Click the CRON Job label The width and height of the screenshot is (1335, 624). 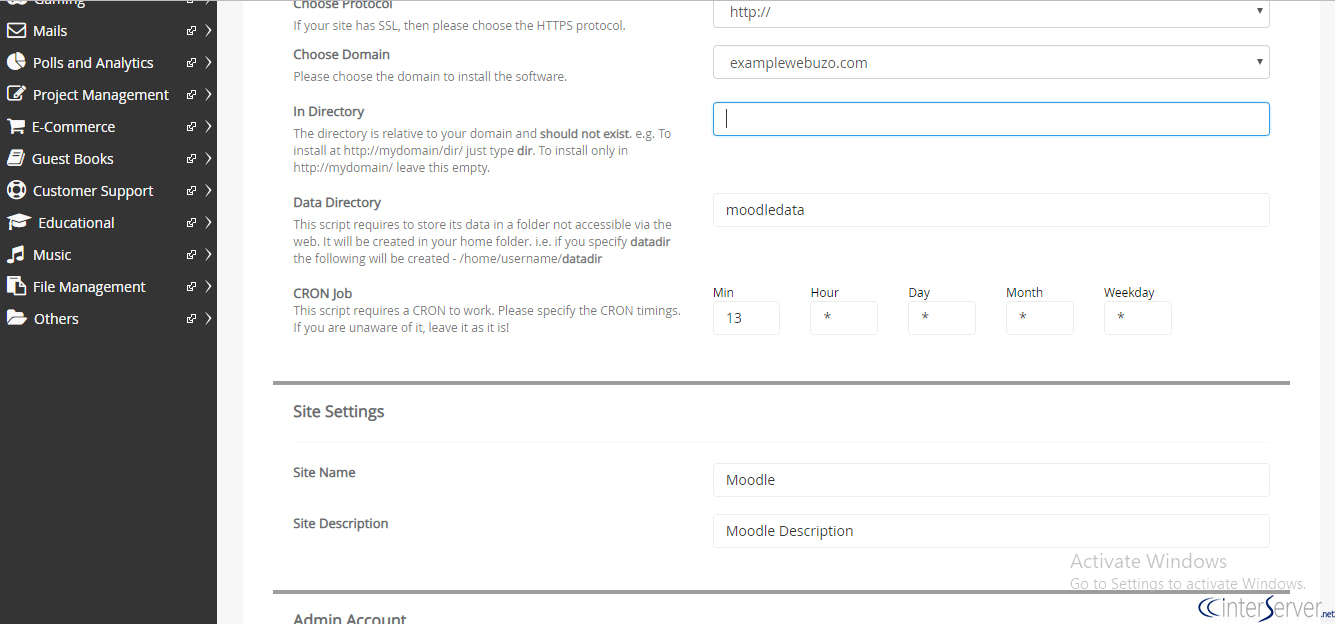tap(323, 293)
